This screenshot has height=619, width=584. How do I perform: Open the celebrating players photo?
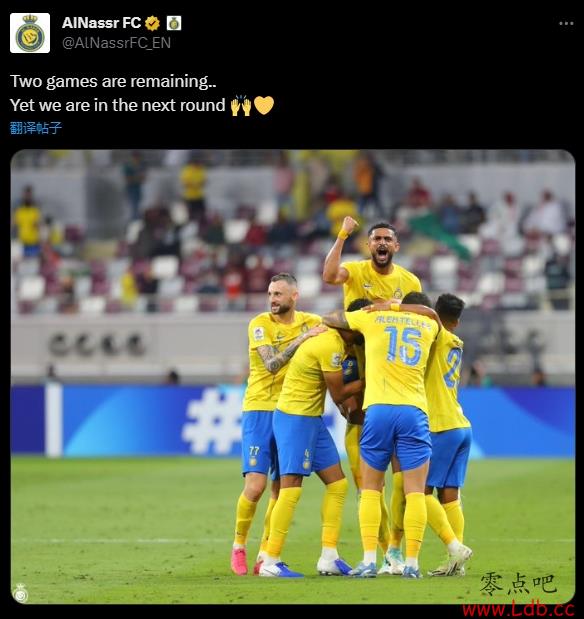coord(293,377)
